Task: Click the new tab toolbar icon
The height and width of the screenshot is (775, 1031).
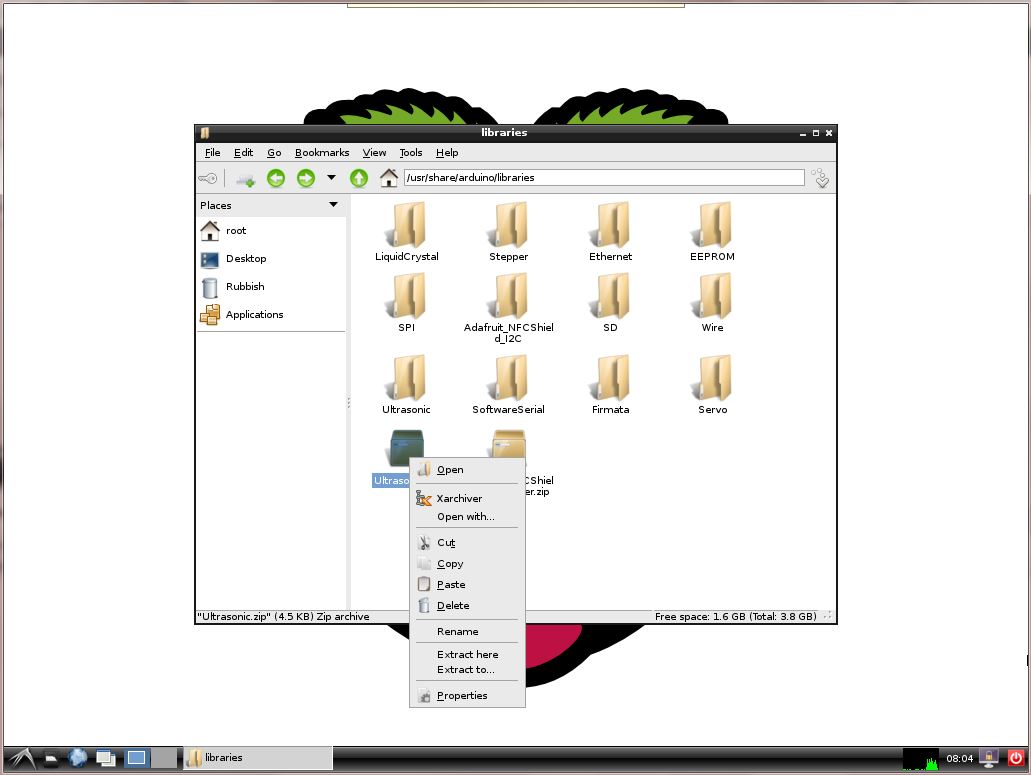Action: [245, 179]
